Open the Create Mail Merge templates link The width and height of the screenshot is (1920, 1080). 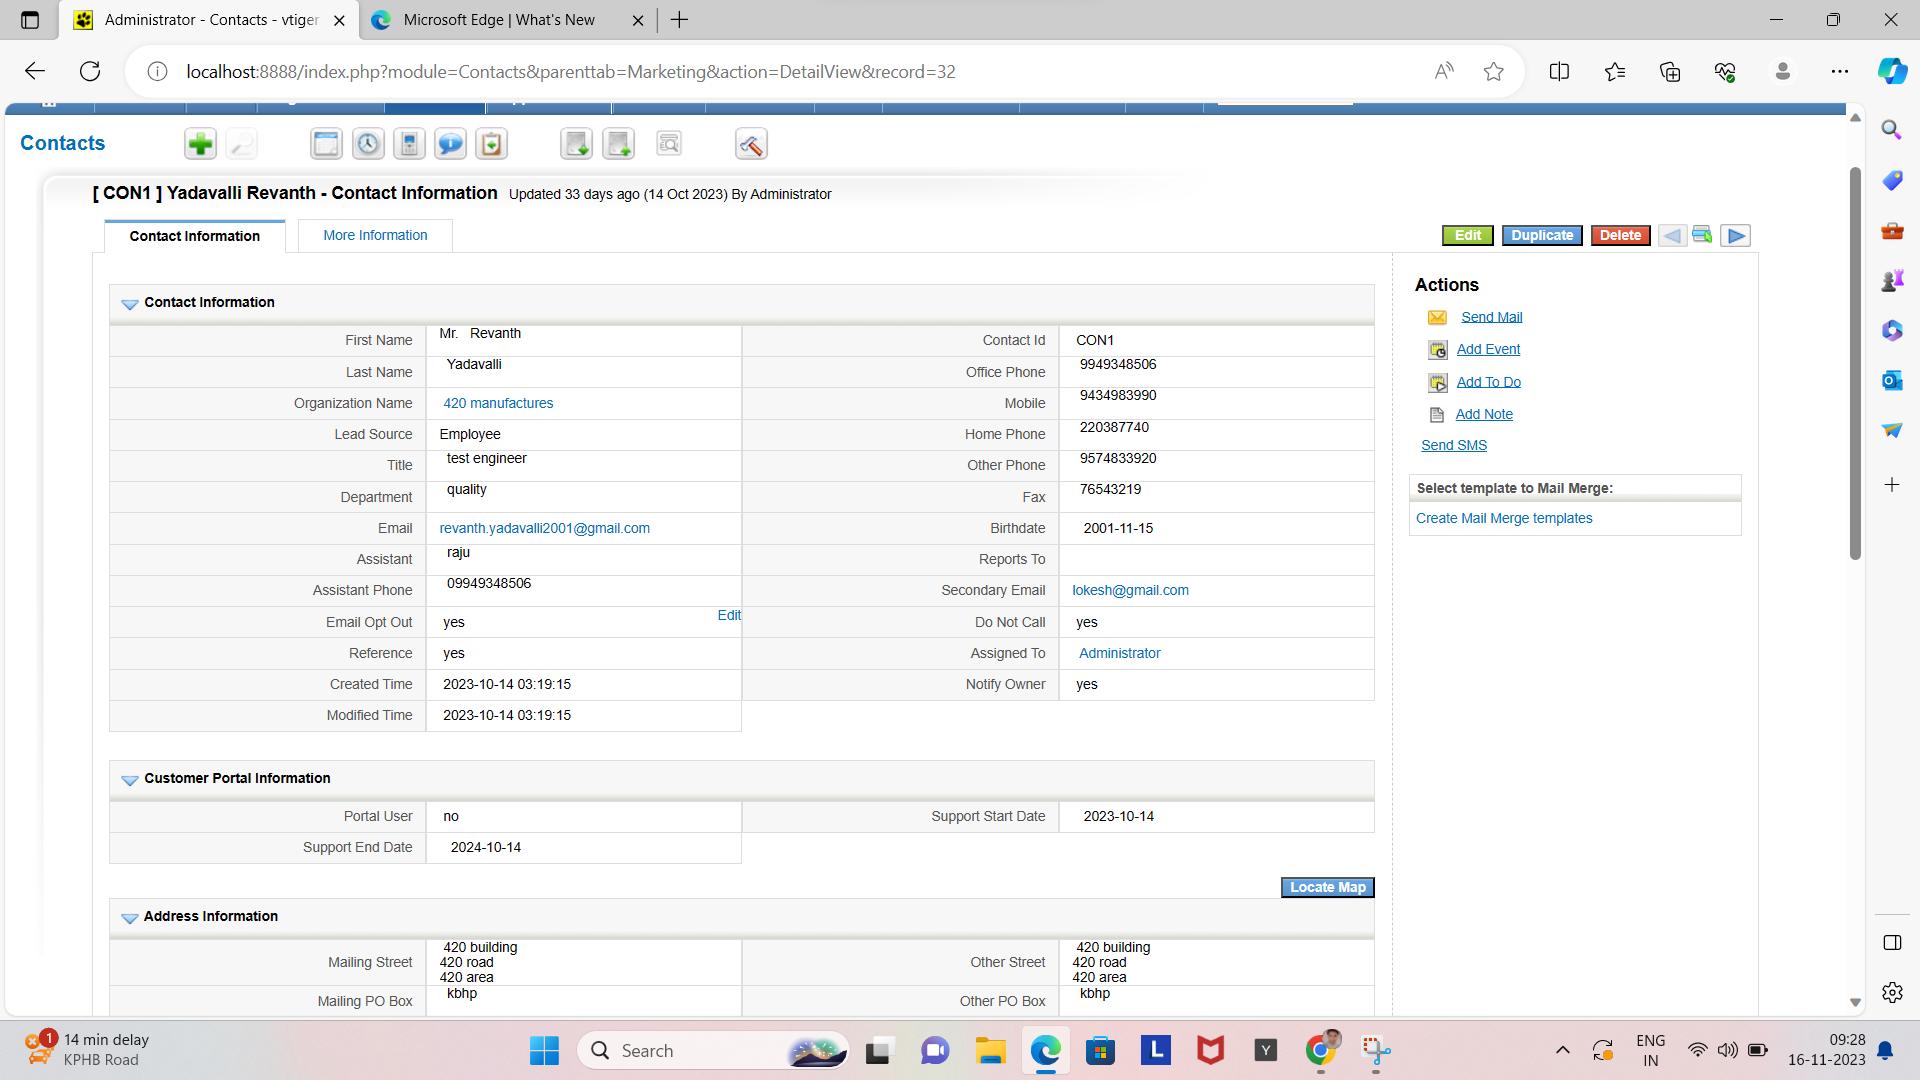tap(1503, 518)
